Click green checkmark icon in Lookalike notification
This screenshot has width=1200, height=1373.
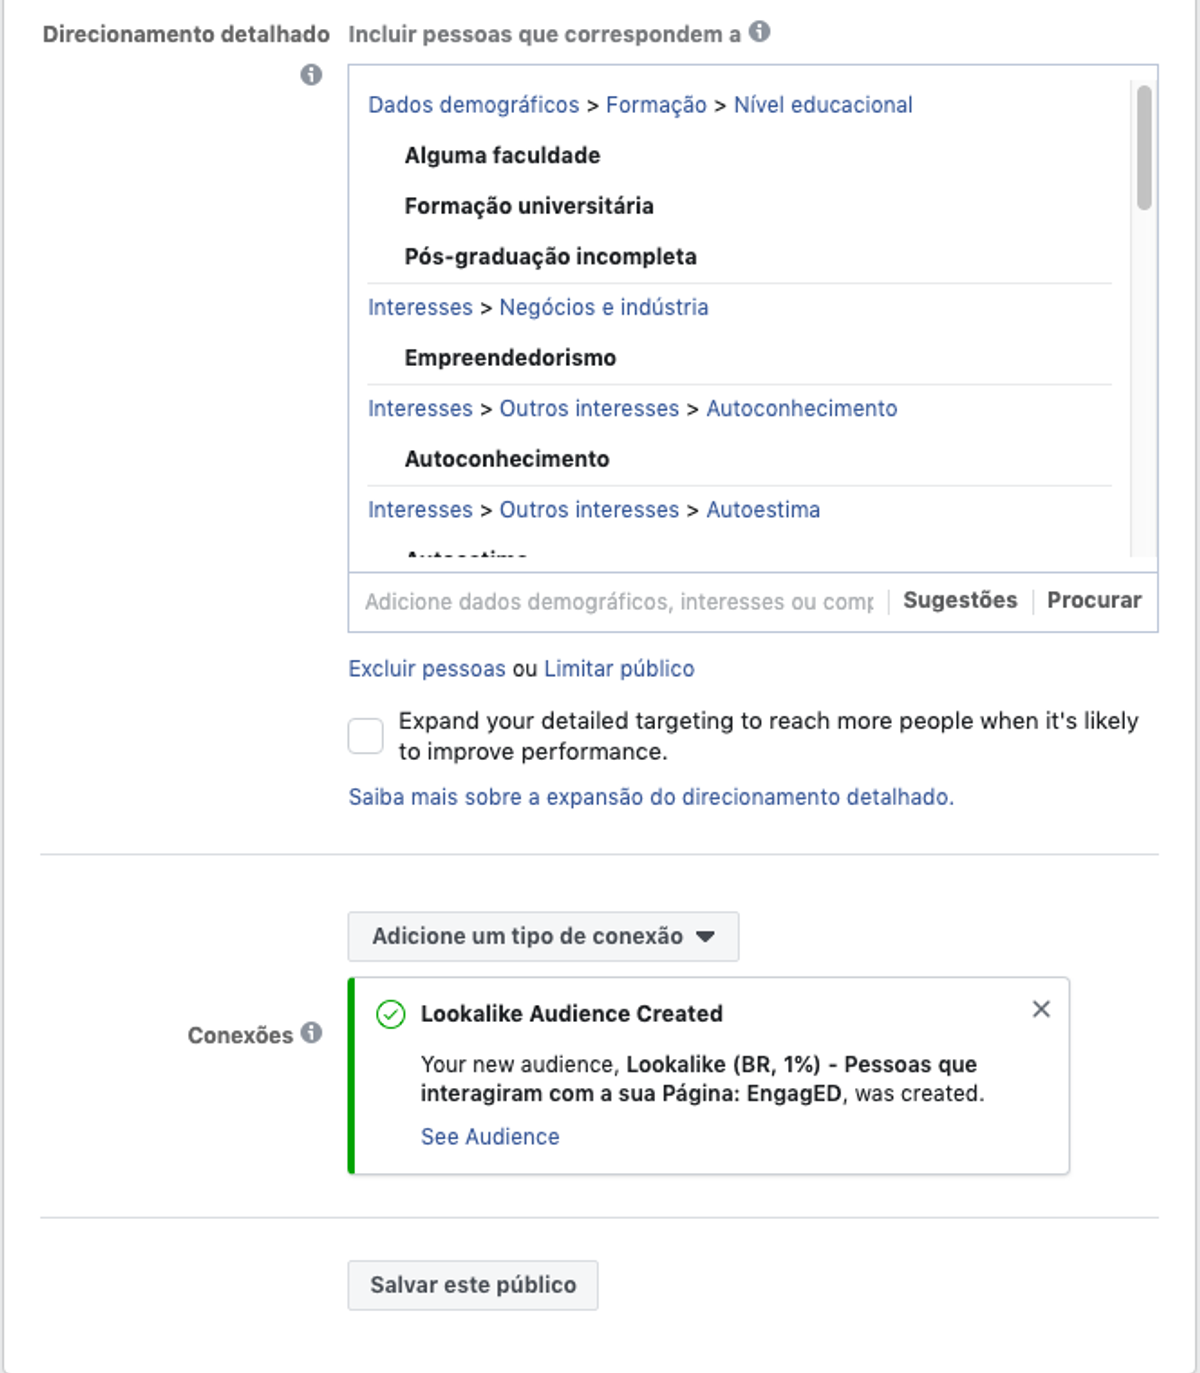390,1014
